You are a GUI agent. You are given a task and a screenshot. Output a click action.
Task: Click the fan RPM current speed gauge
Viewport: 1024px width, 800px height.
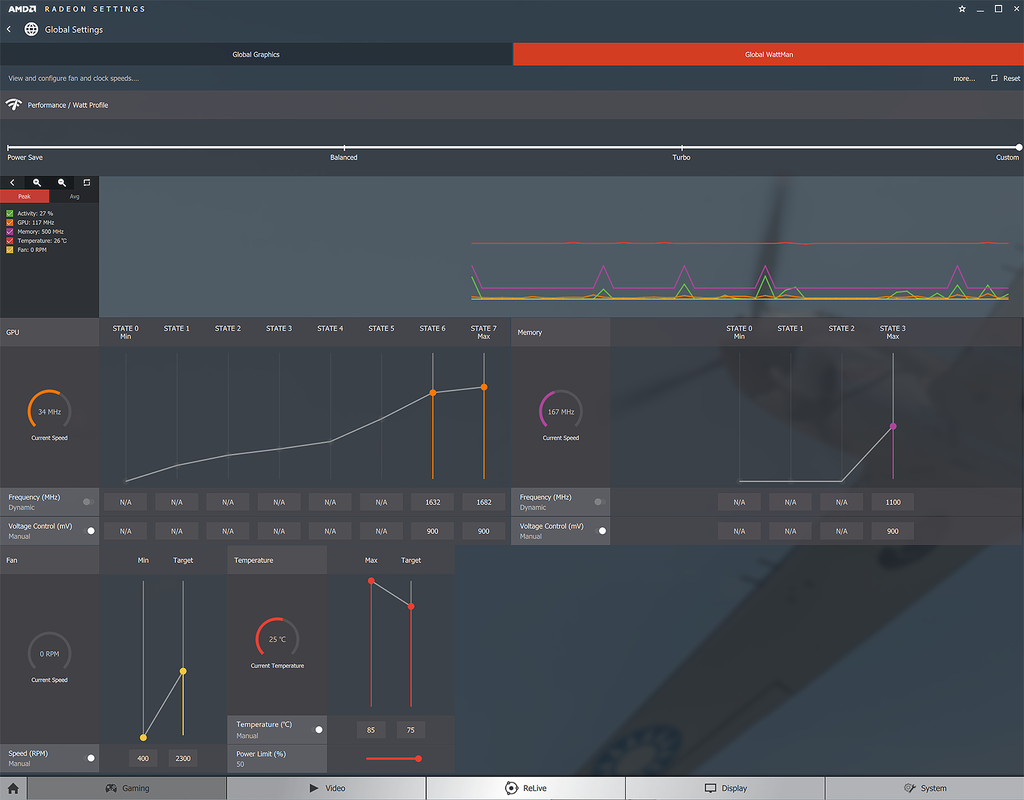50,654
